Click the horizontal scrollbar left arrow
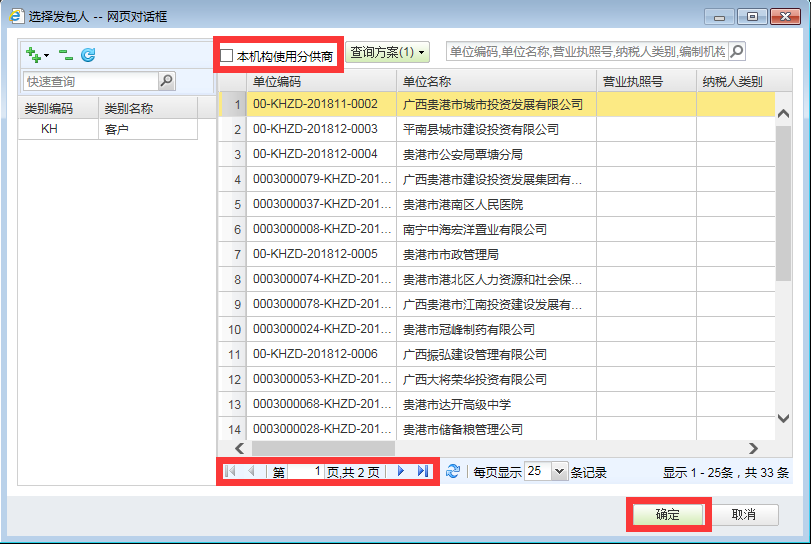 [x=239, y=448]
